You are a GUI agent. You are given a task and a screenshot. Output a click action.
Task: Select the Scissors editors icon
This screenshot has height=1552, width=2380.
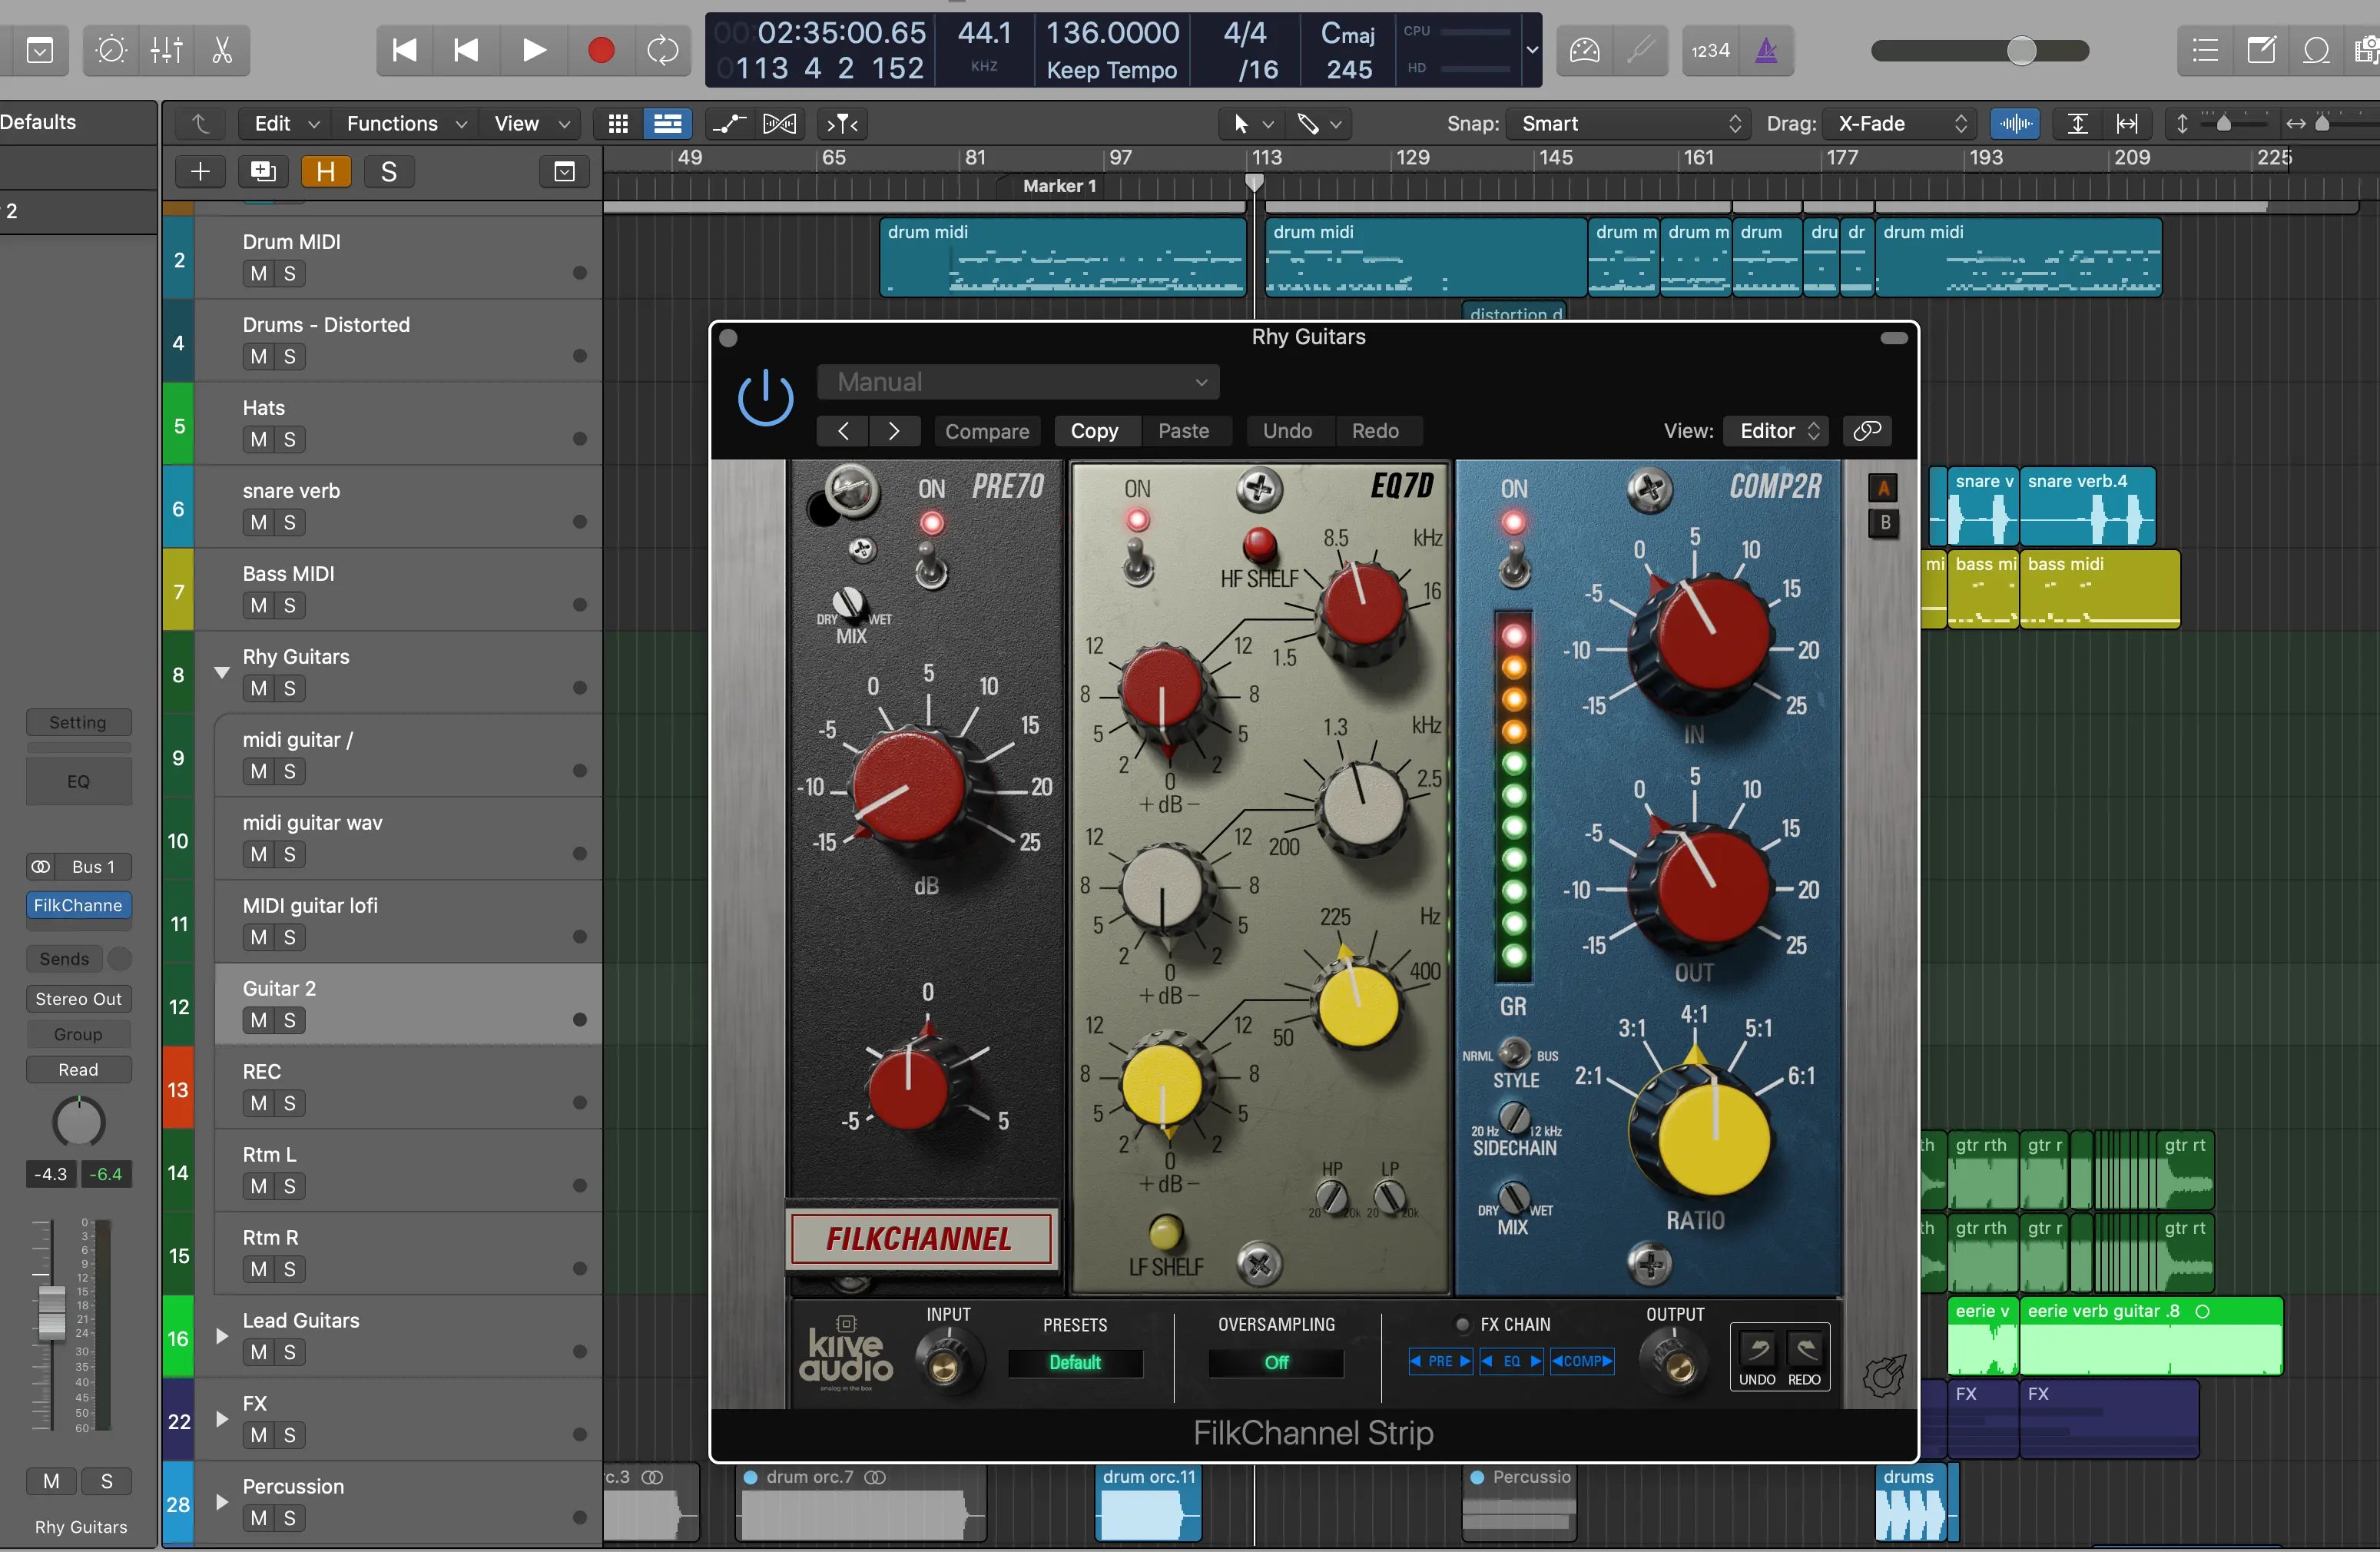[x=222, y=50]
